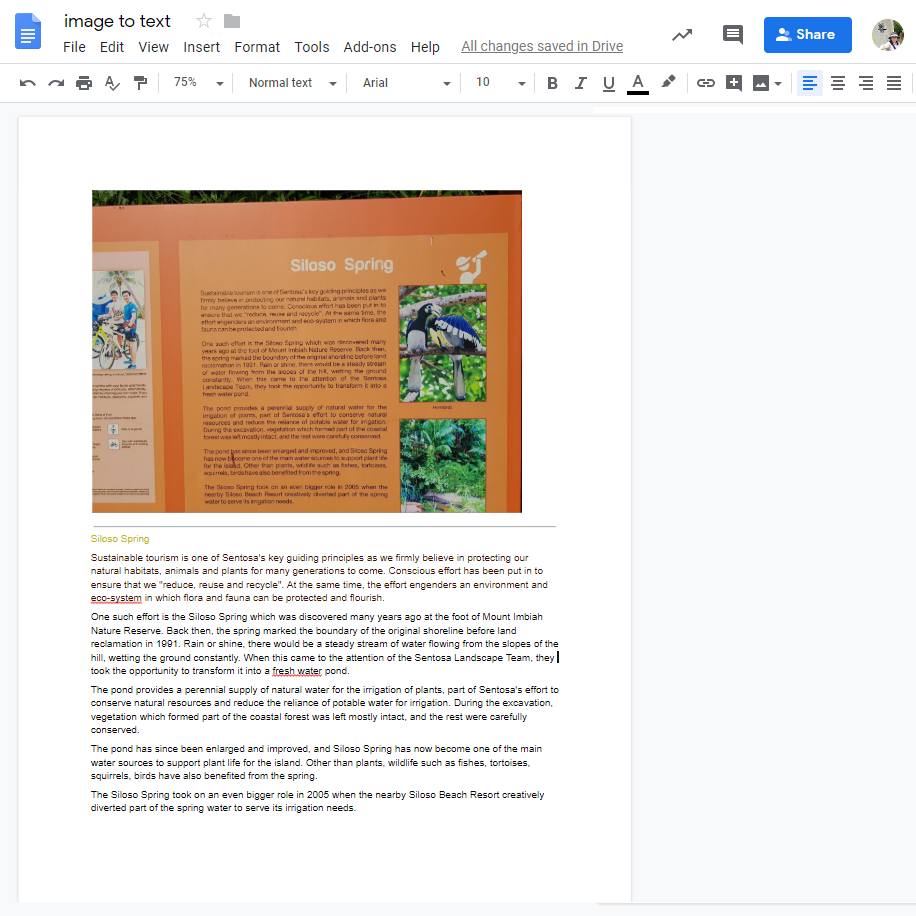Click the document title image to text
The image size is (916, 916).
[117, 21]
